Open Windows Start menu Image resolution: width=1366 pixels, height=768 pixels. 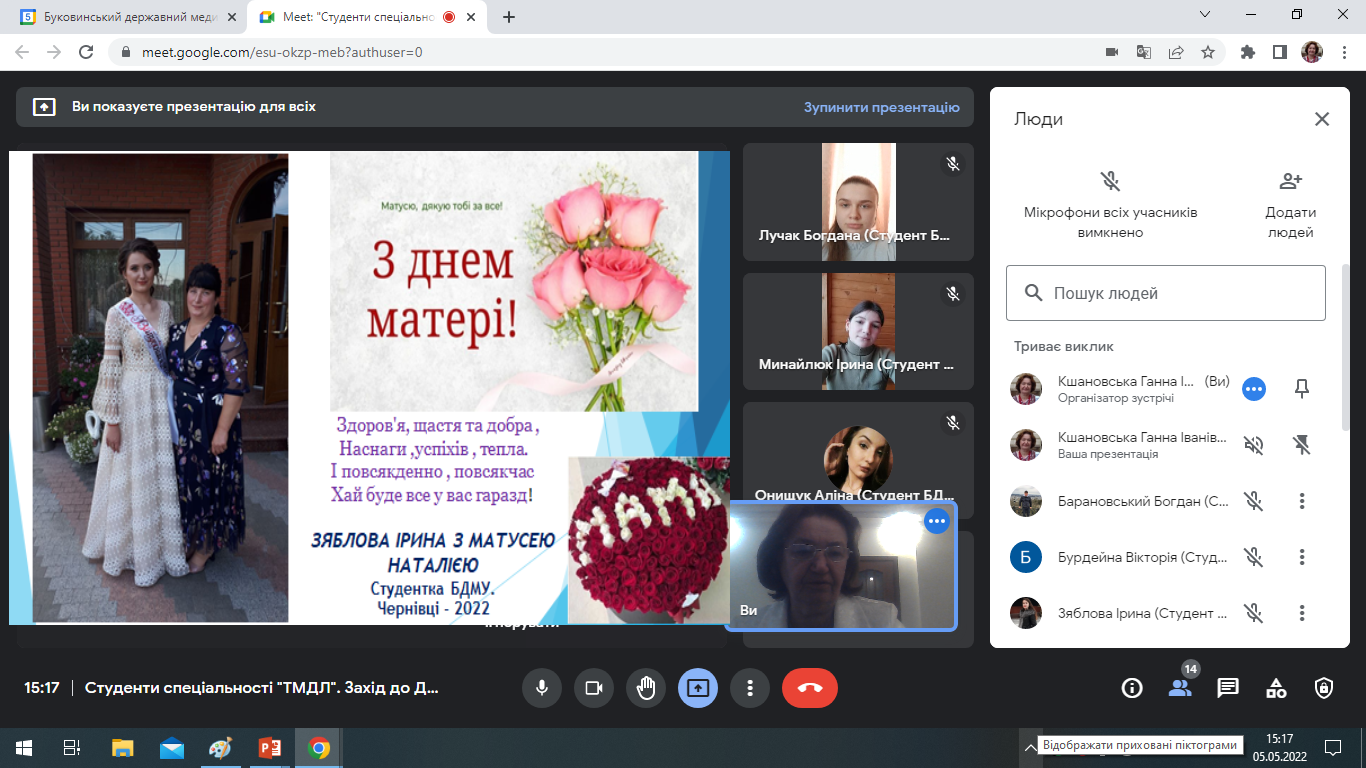click(23, 747)
